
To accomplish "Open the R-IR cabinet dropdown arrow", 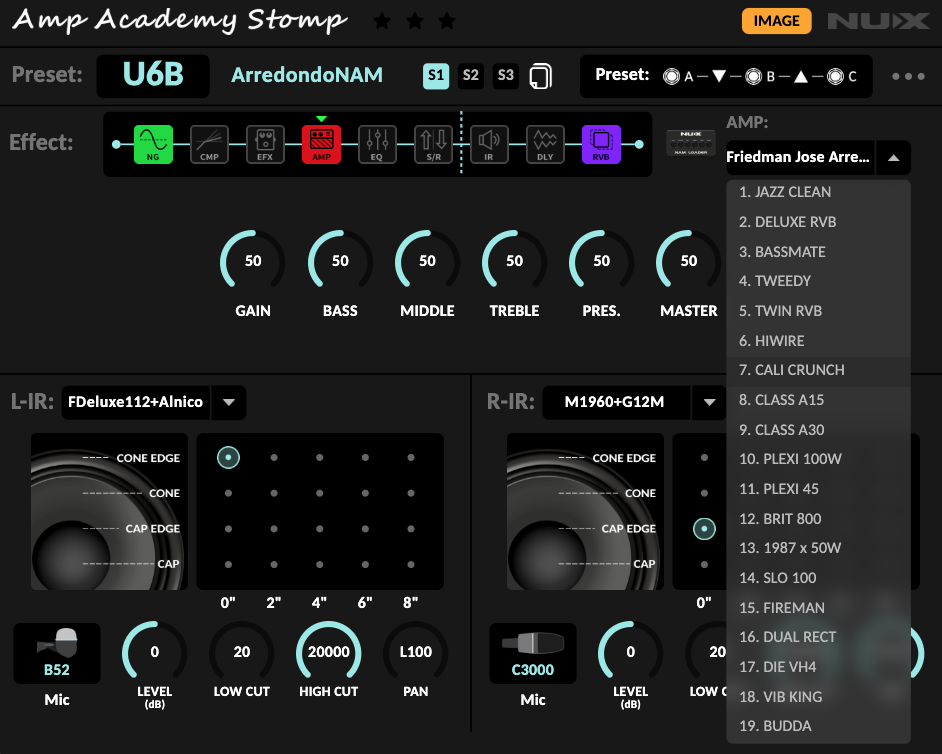I will click(710, 403).
